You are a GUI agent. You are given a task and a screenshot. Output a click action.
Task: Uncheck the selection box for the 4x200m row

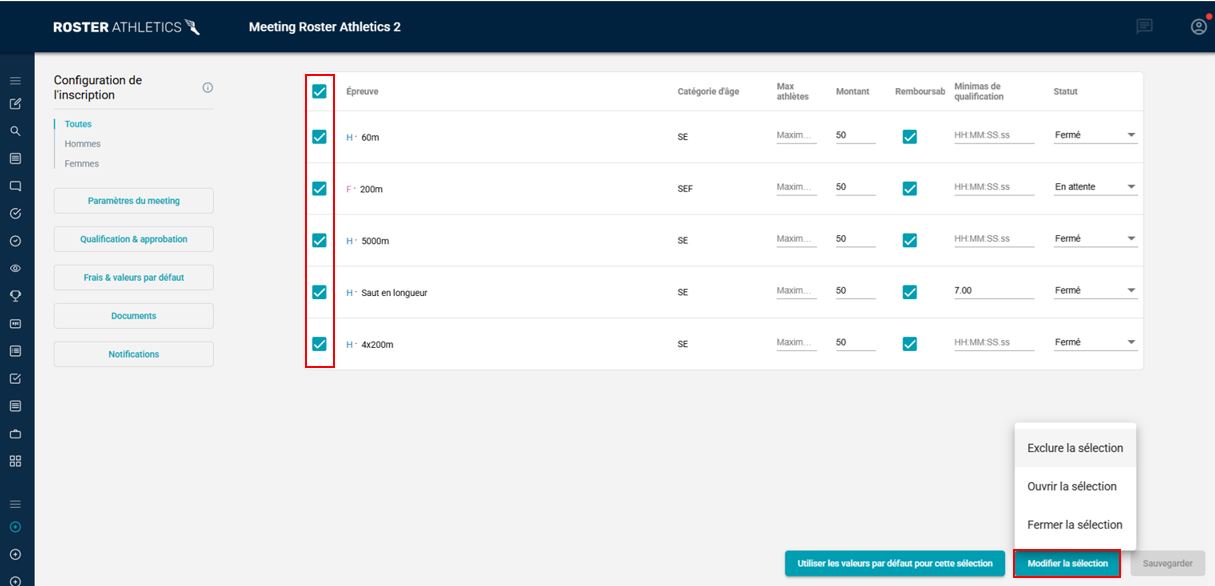[x=319, y=344]
